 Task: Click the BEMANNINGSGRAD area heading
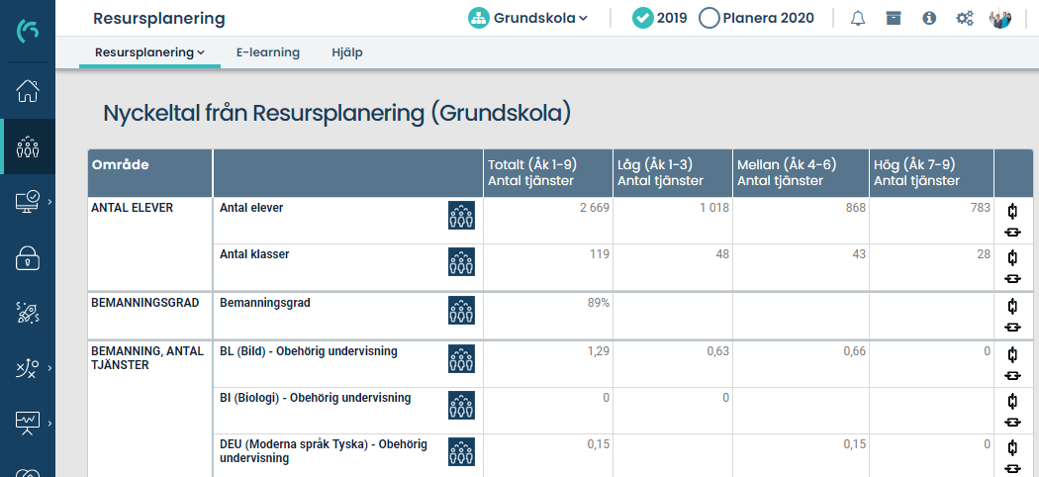pyautogui.click(x=144, y=303)
